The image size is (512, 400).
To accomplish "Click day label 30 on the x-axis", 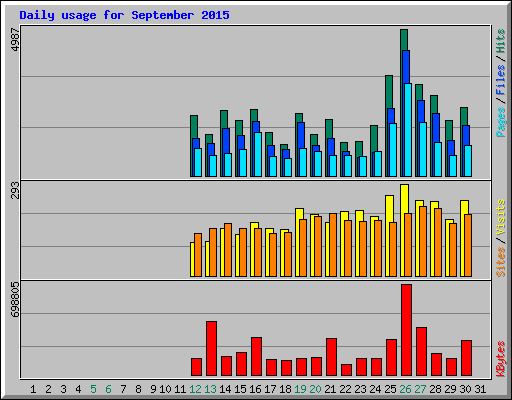I will pos(466,389).
